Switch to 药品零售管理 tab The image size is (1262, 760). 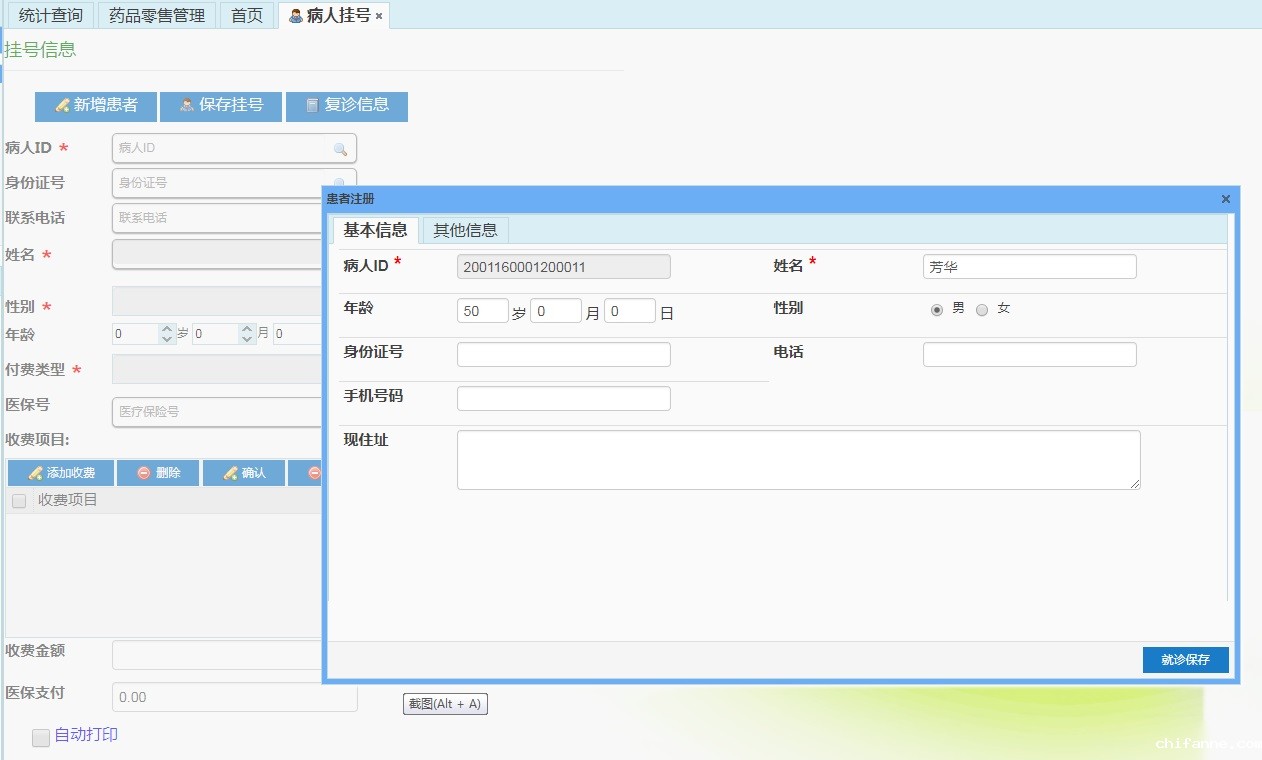click(157, 15)
